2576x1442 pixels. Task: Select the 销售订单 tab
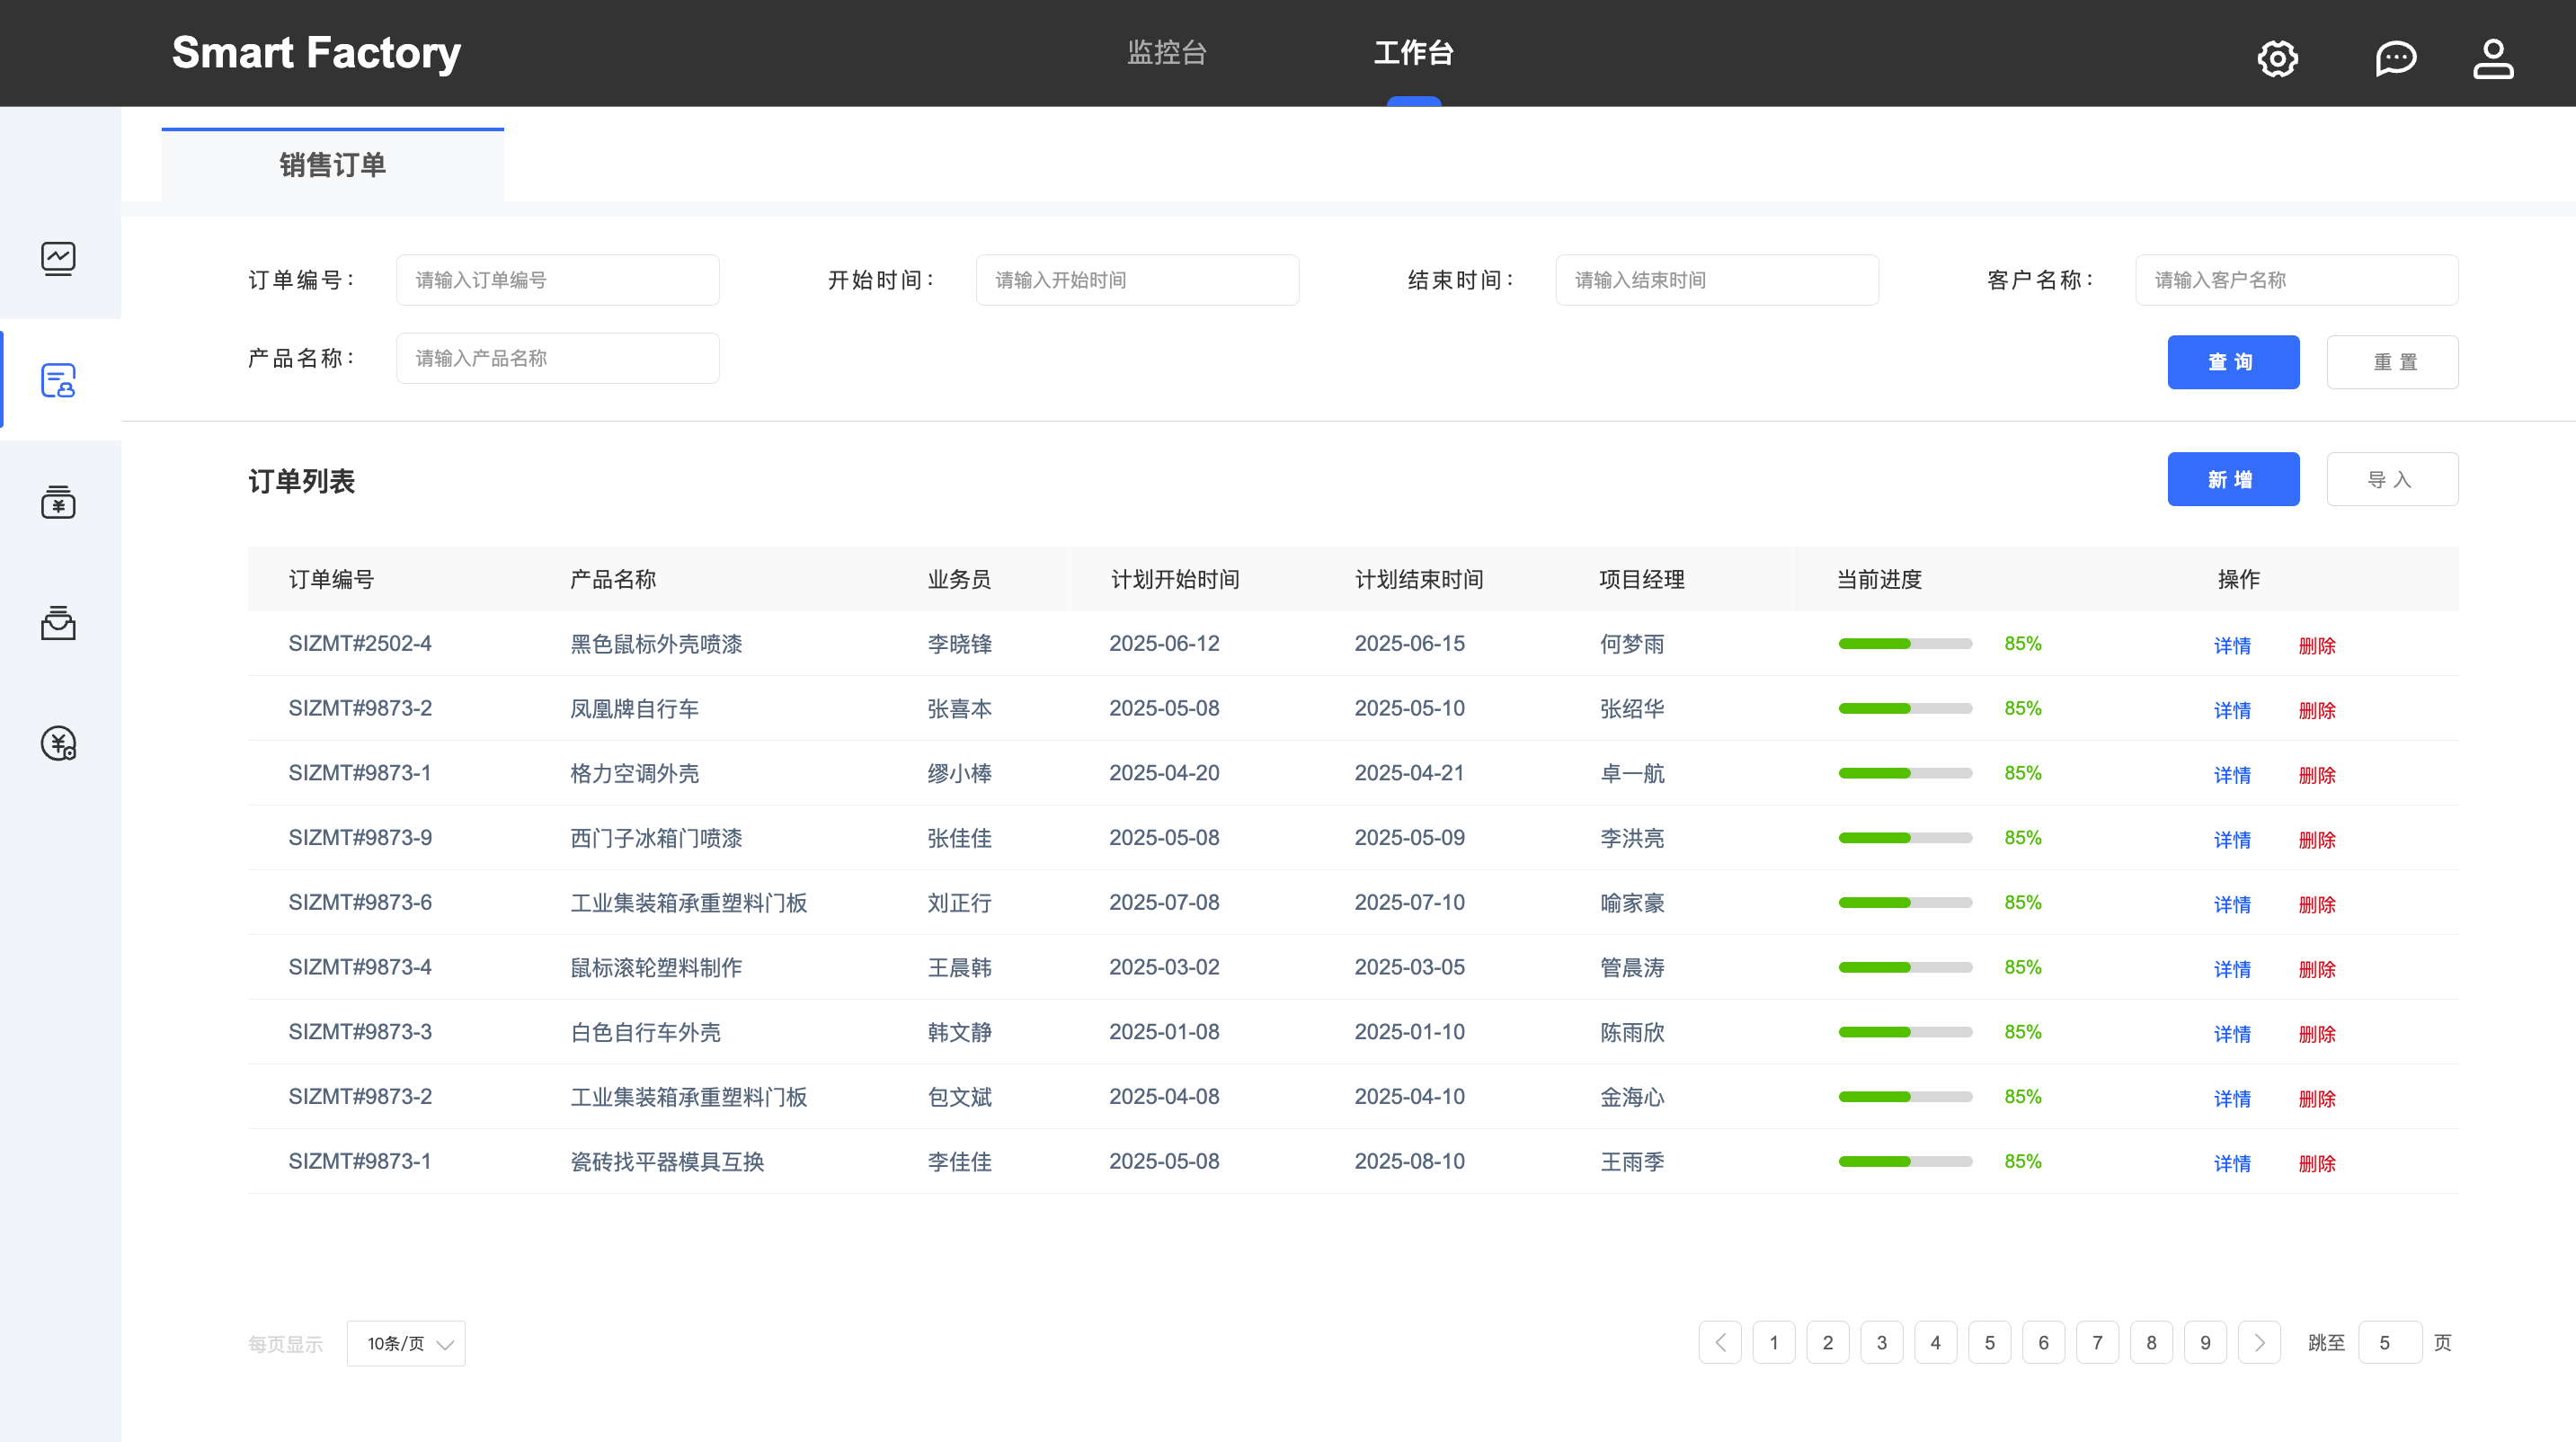coord(332,165)
